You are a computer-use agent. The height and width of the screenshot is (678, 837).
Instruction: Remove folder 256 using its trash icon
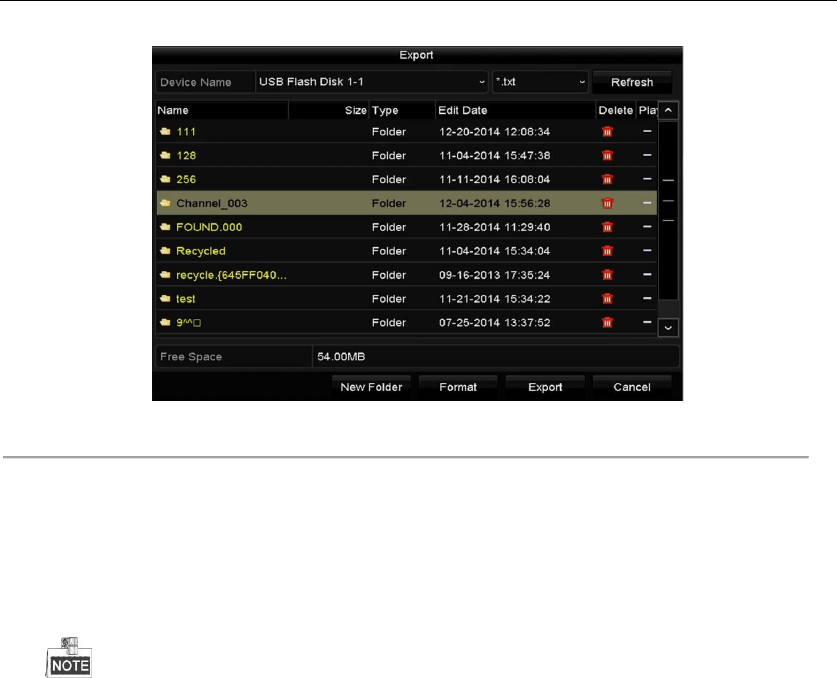(x=607, y=179)
